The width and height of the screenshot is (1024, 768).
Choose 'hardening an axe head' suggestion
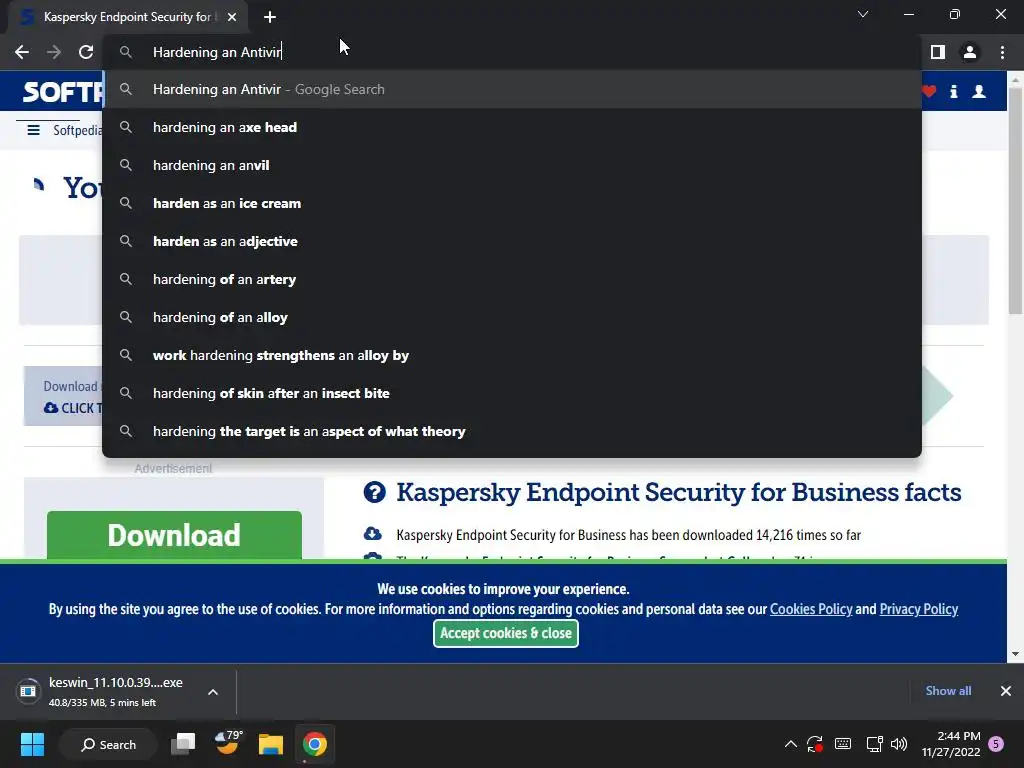pos(512,127)
